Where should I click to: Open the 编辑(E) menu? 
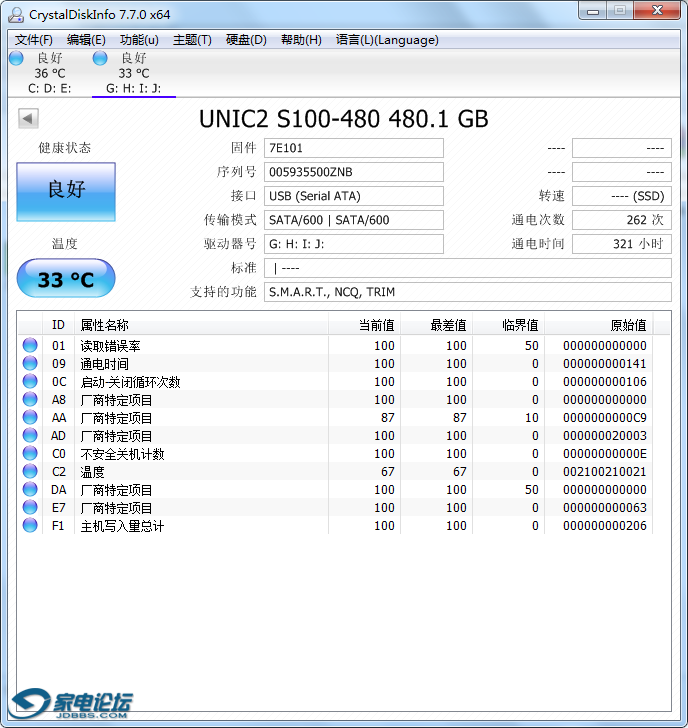(86, 40)
